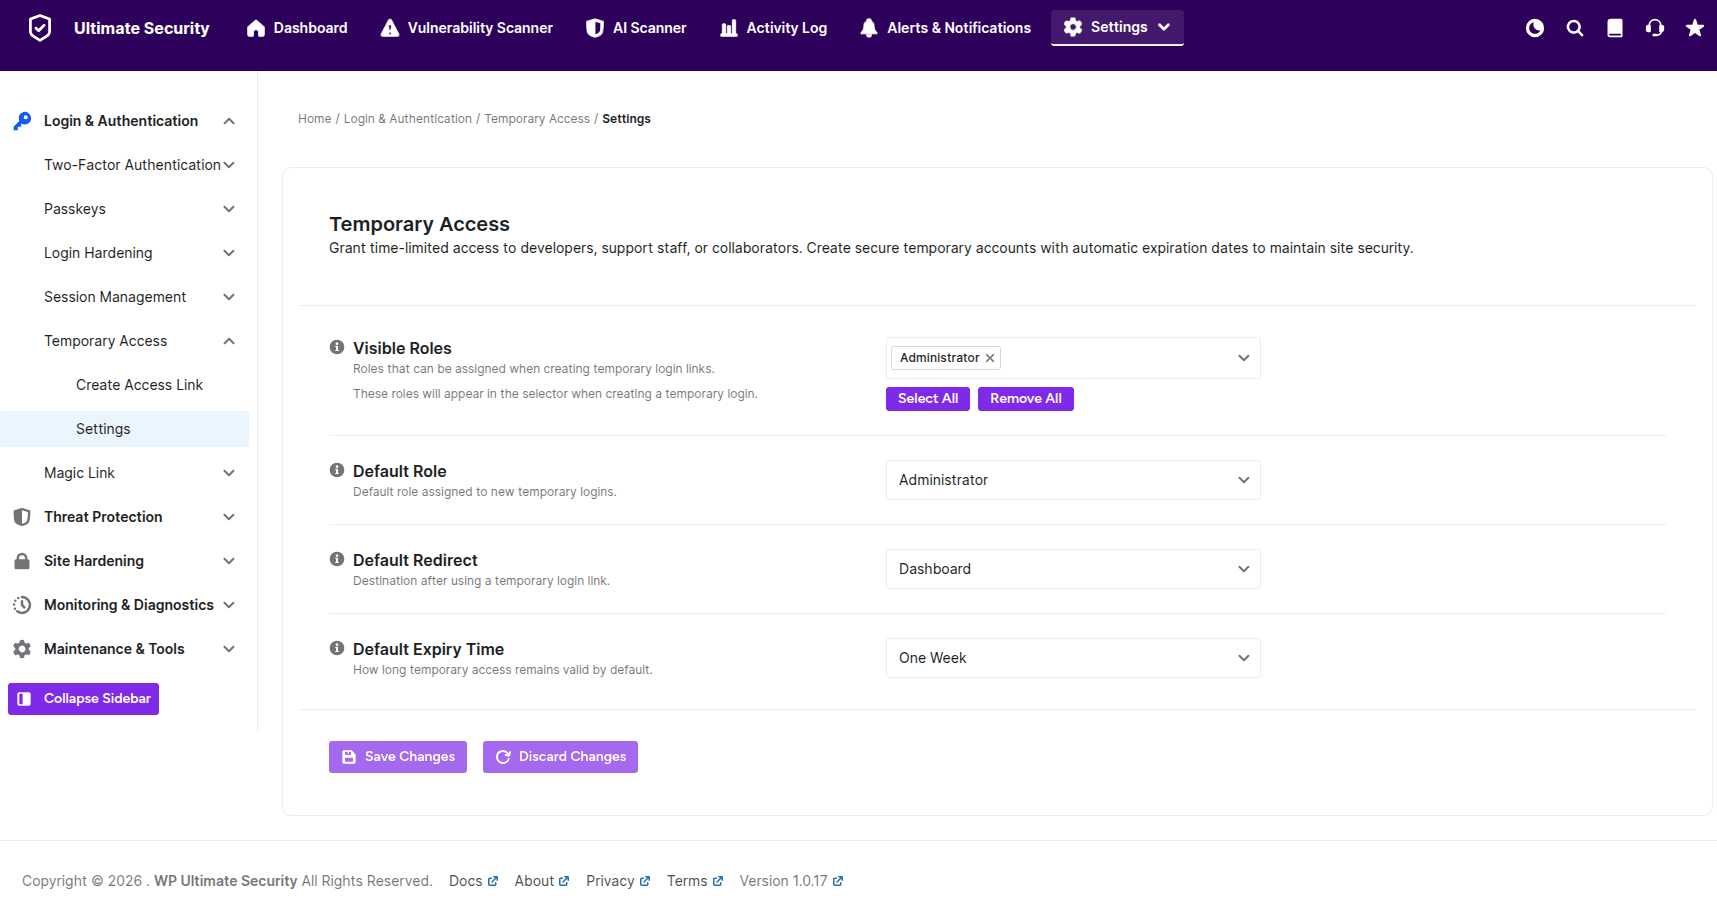Expand the Magic Link submenu

pyautogui.click(x=229, y=473)
